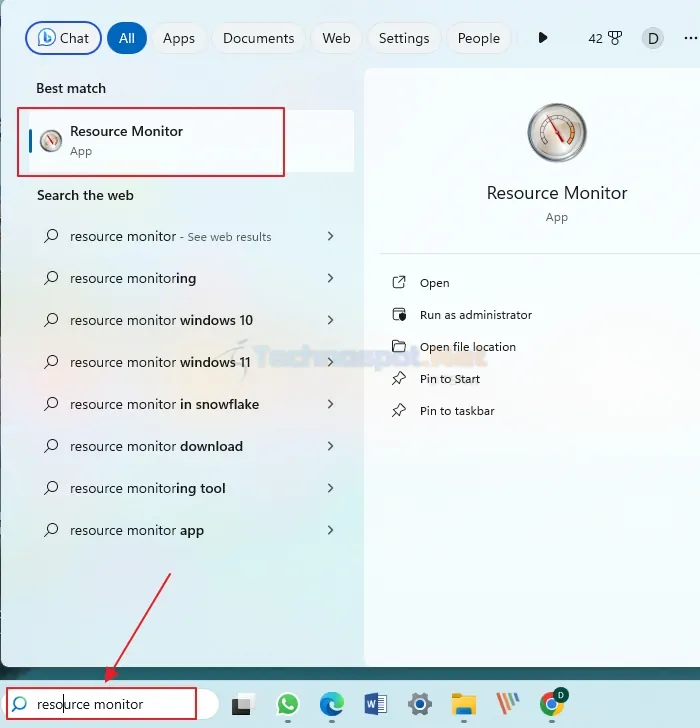This screenshot has height=728, width=700.
Task: Open WhatsApp from the taskbar
Action: (x=287, y=704)
